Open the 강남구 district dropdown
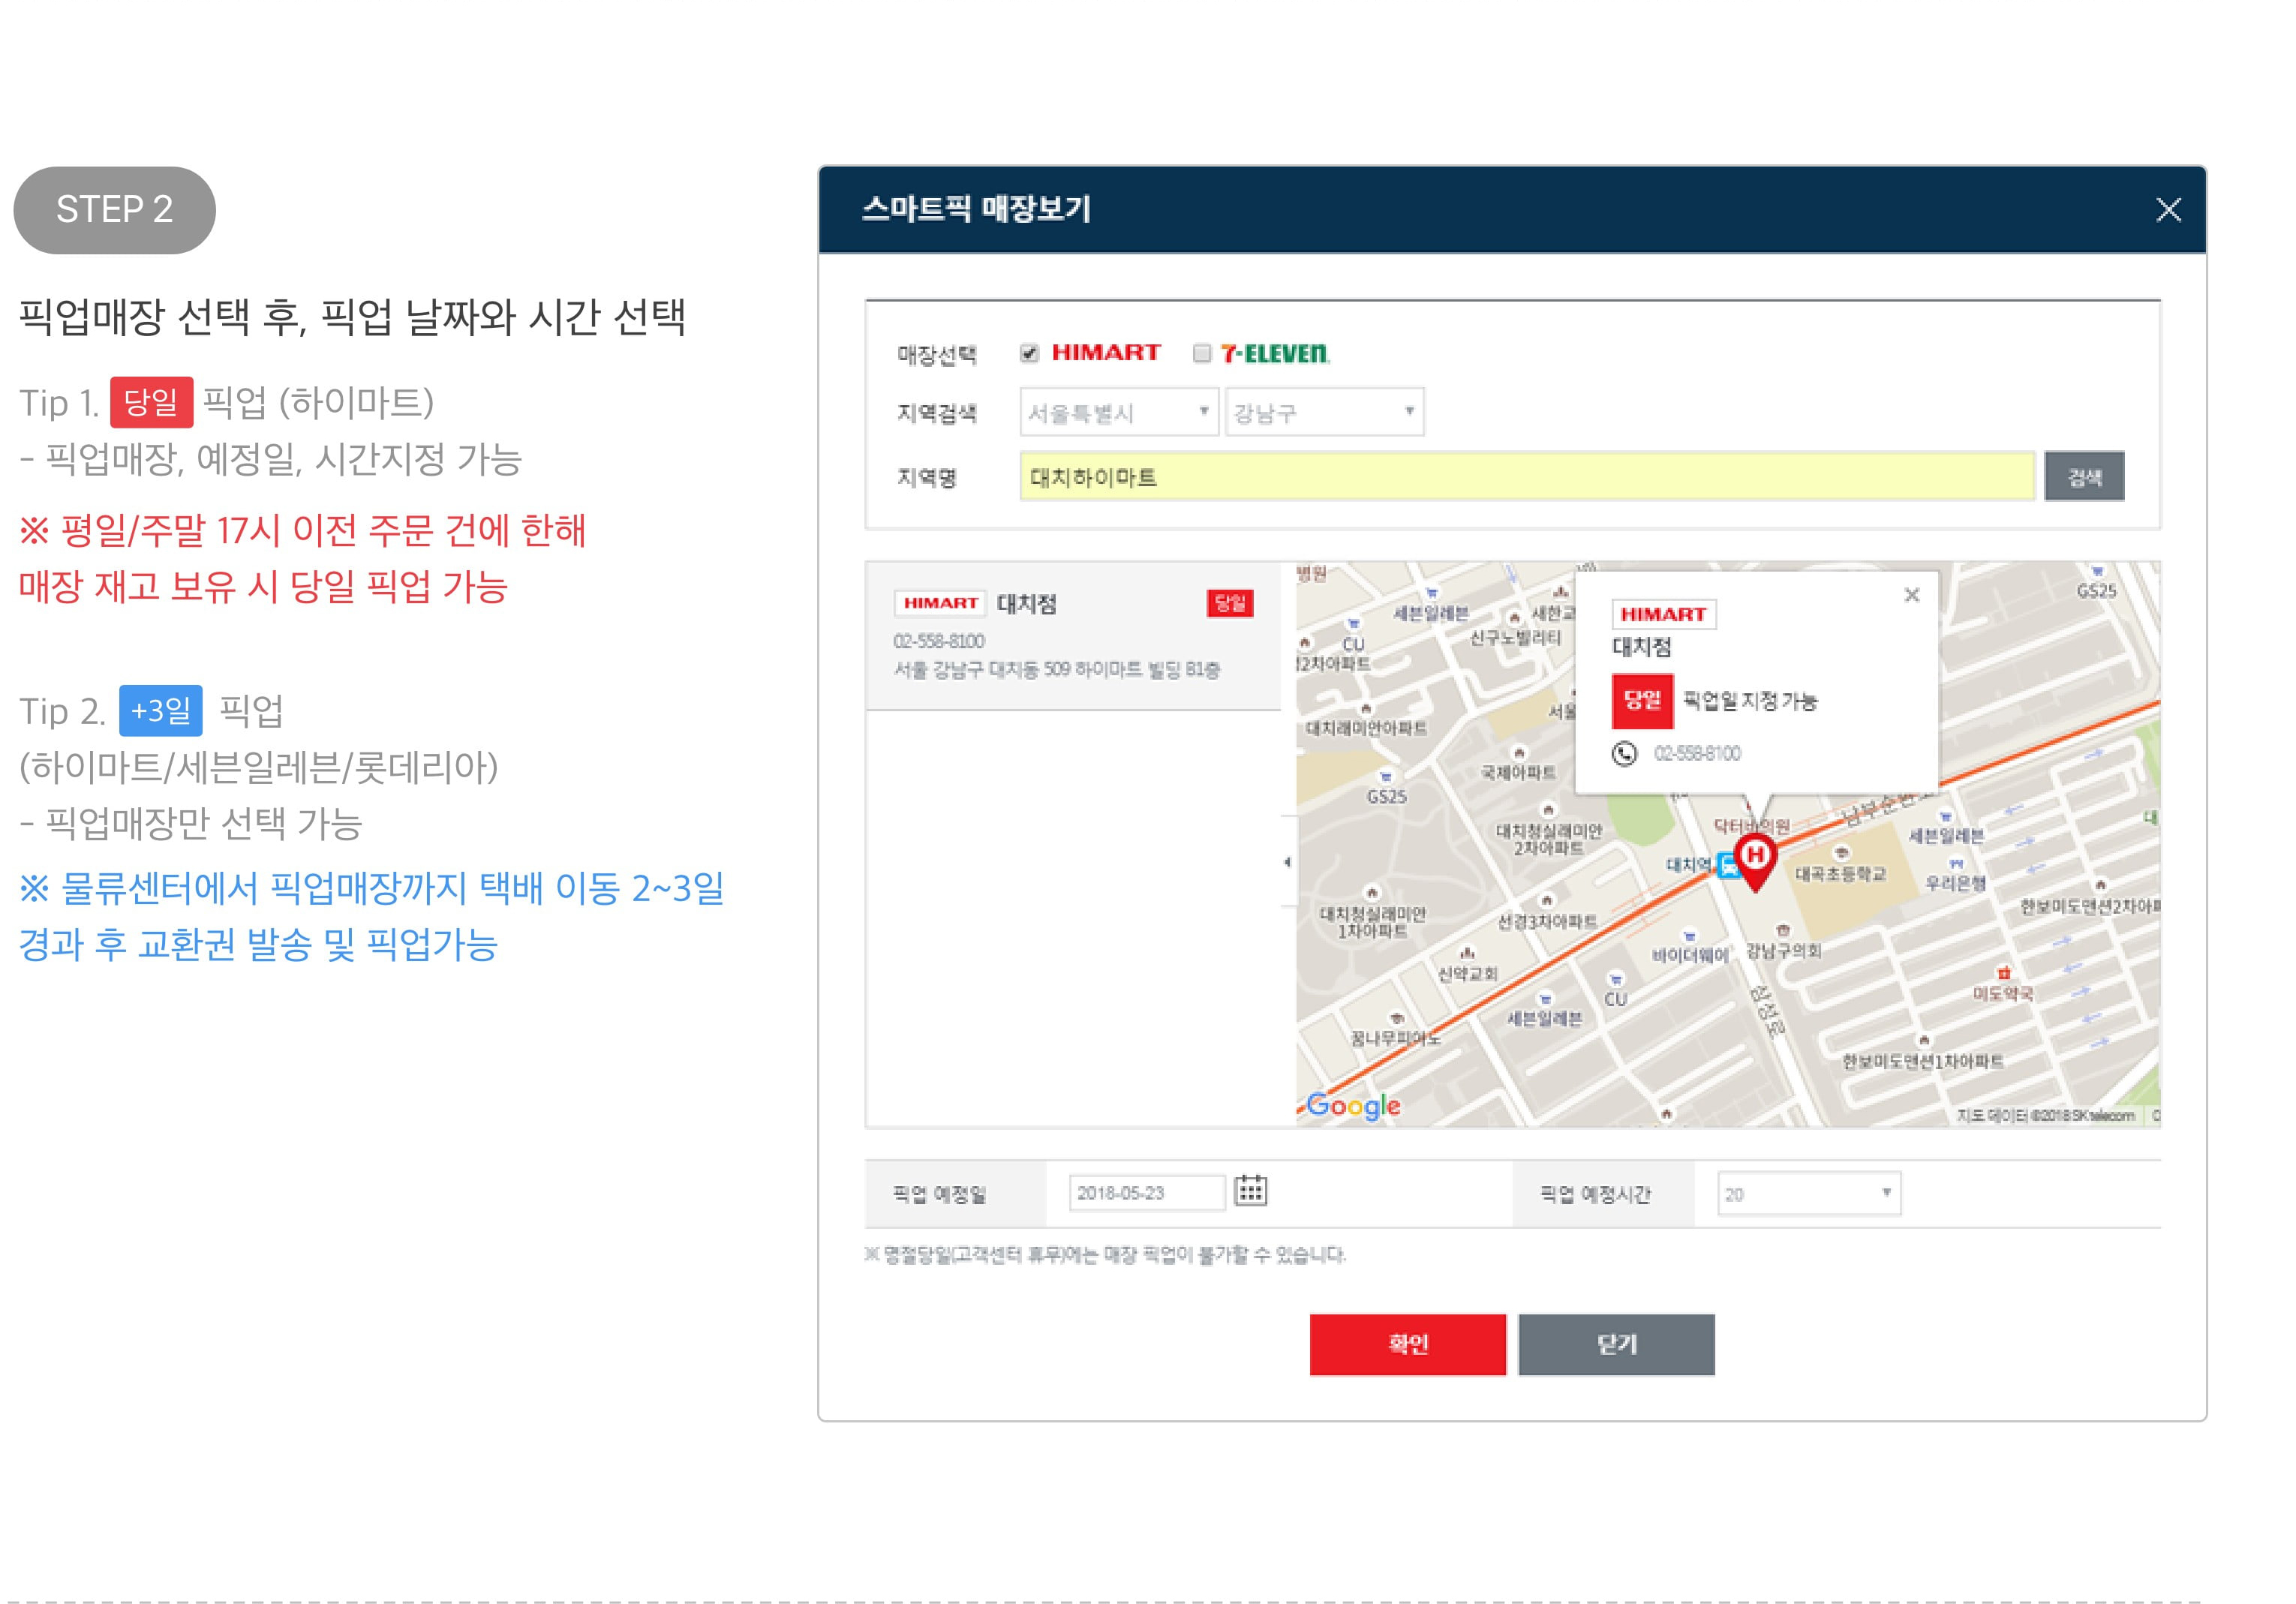The width and height of the screenshot is (2296, 1604). tap(1324, 412)
